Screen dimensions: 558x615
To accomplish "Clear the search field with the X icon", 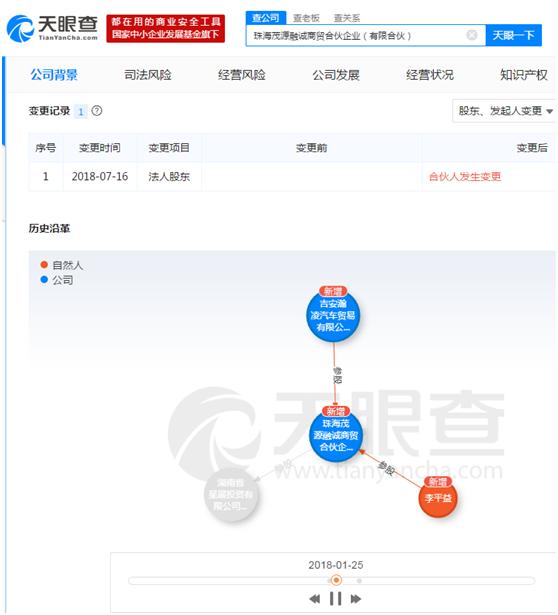I will (472, 35).
